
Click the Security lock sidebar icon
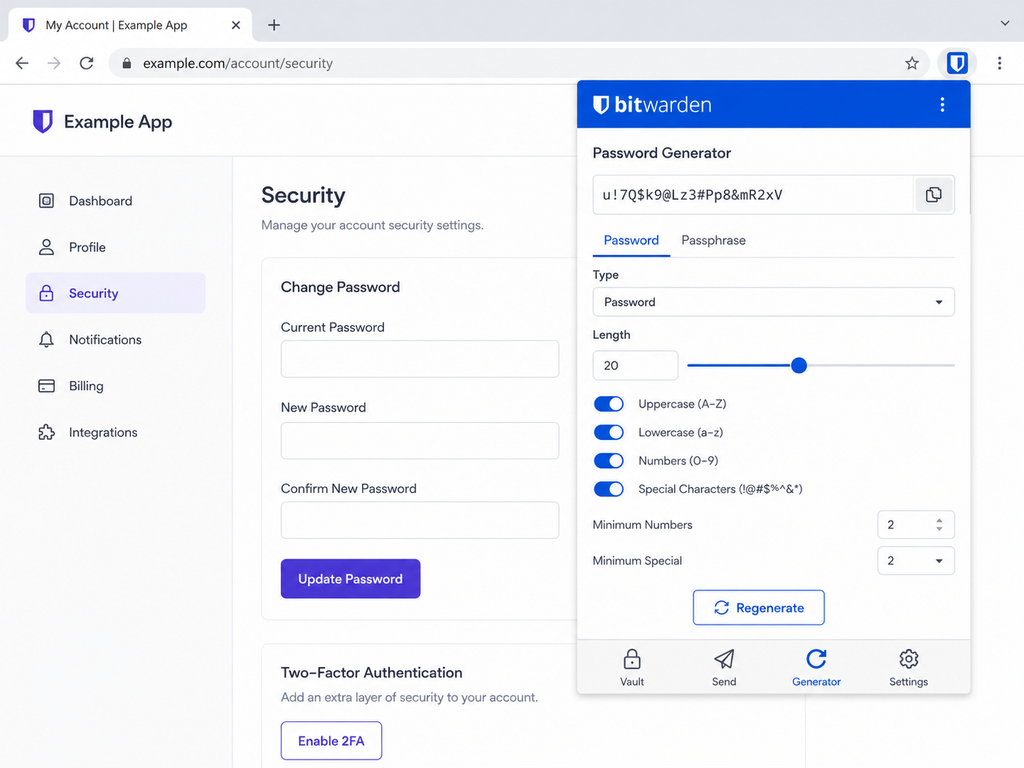46,293
